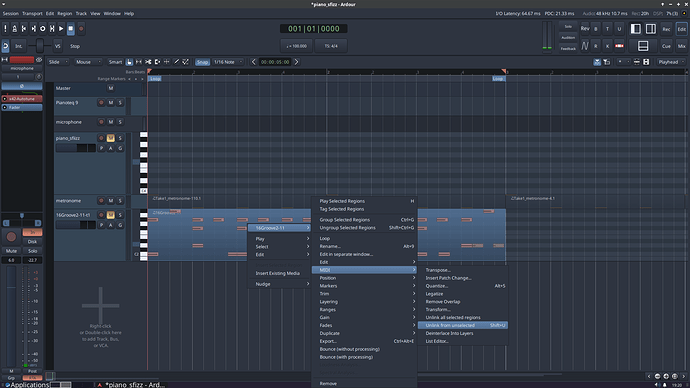Expand the Nudge submenu
The image size is (690, 388).
(x=279, y=284)
